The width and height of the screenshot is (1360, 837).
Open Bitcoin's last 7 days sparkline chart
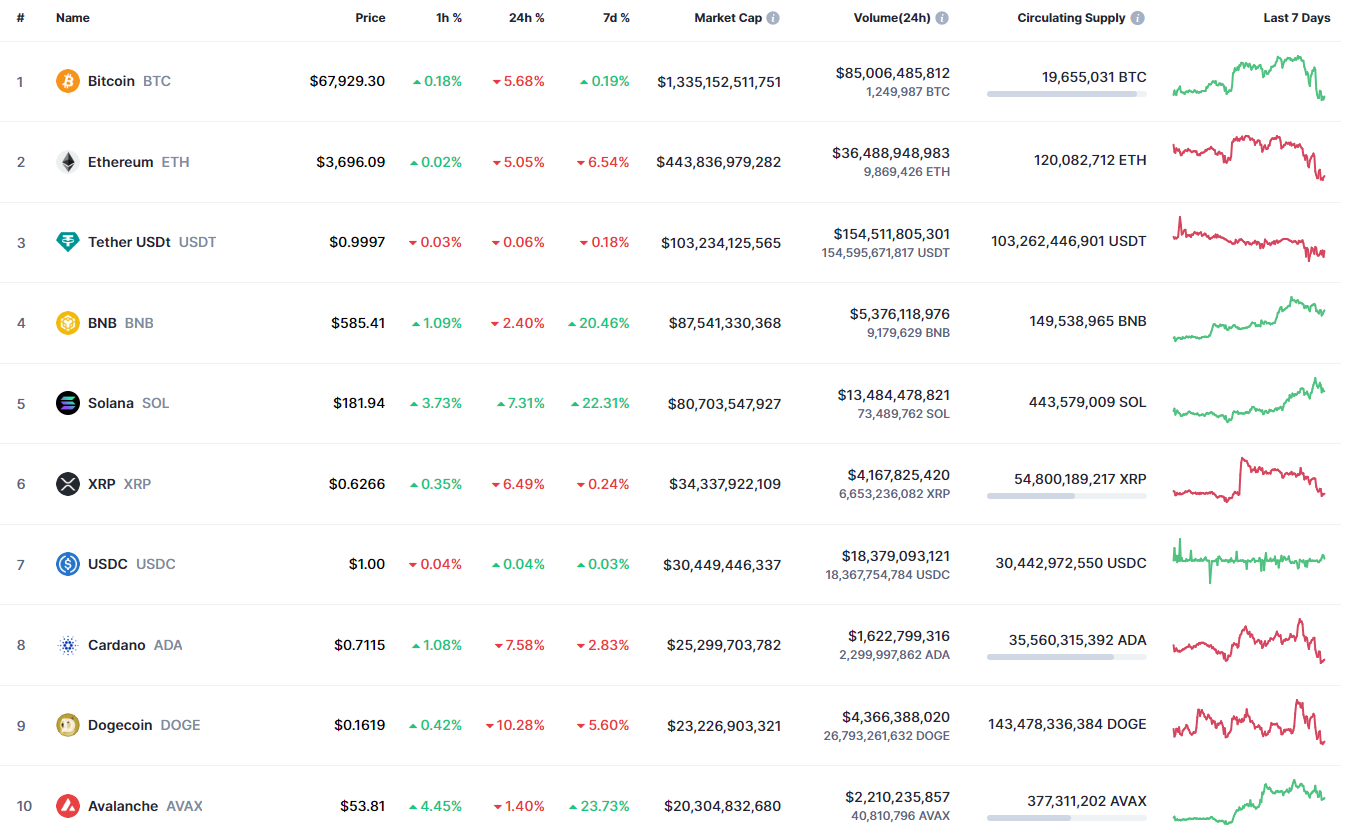point(1250,78)
